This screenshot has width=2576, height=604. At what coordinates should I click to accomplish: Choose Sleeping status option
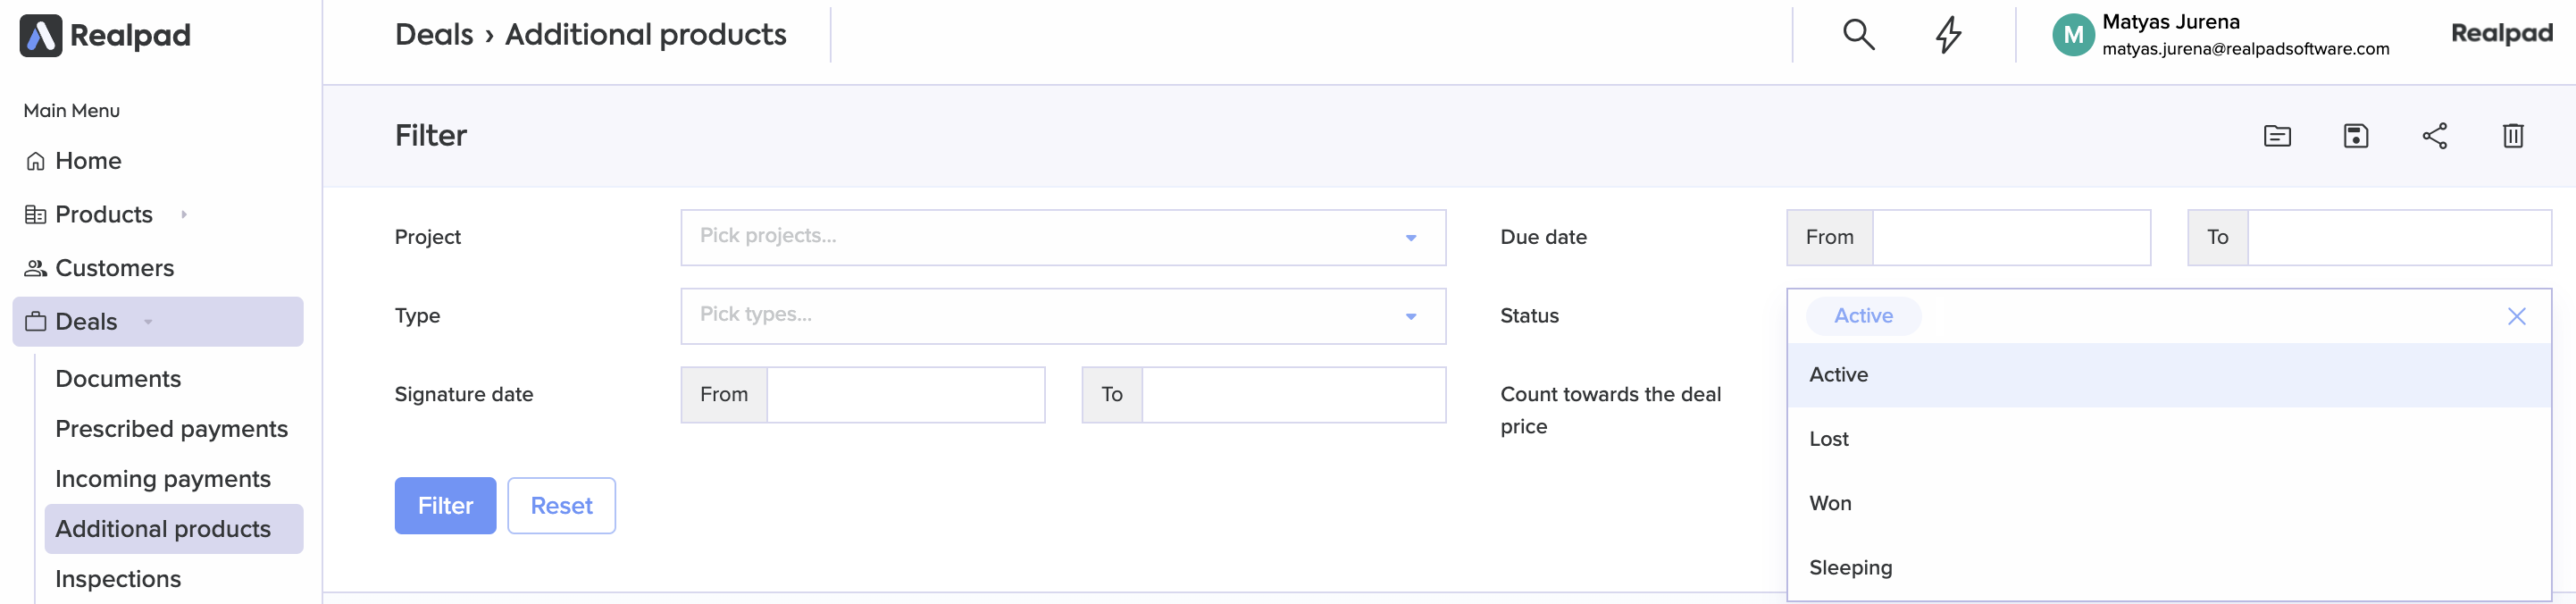point(1850,567)
